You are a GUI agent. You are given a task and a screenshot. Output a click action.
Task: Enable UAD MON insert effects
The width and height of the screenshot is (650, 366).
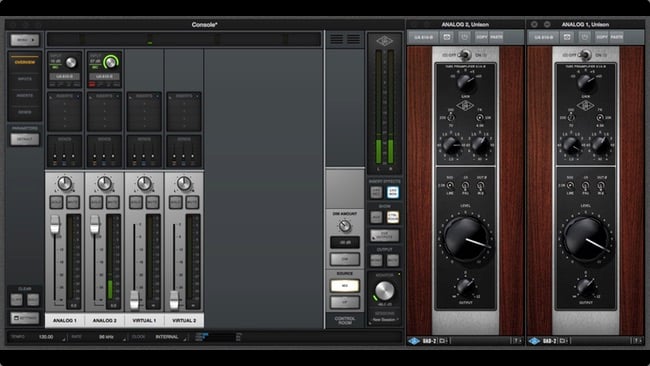coord(393,192)
